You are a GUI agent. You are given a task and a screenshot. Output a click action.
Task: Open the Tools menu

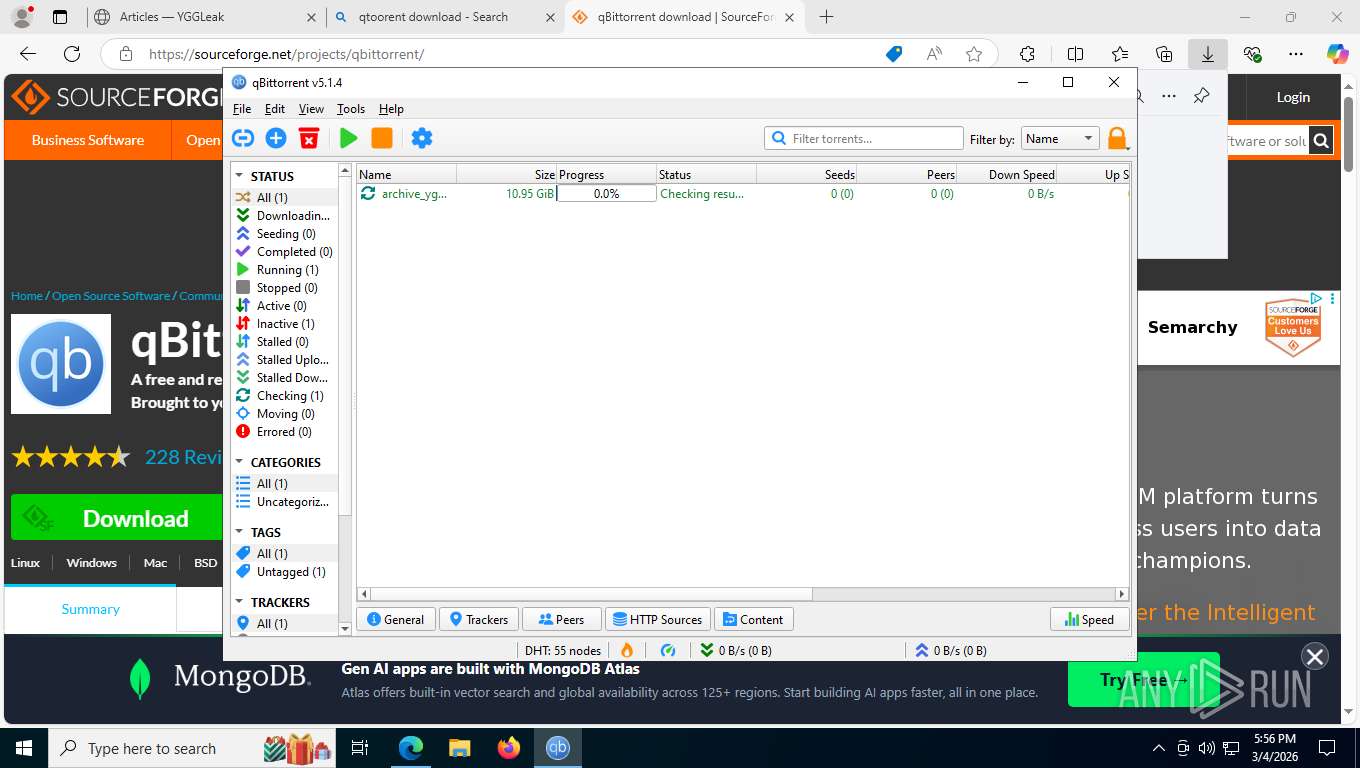351,109
